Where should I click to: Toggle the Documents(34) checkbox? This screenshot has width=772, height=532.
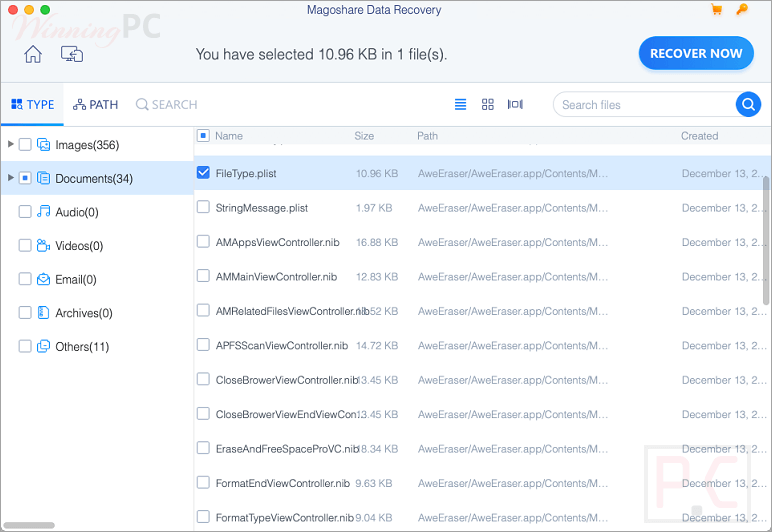pos(25,178)
